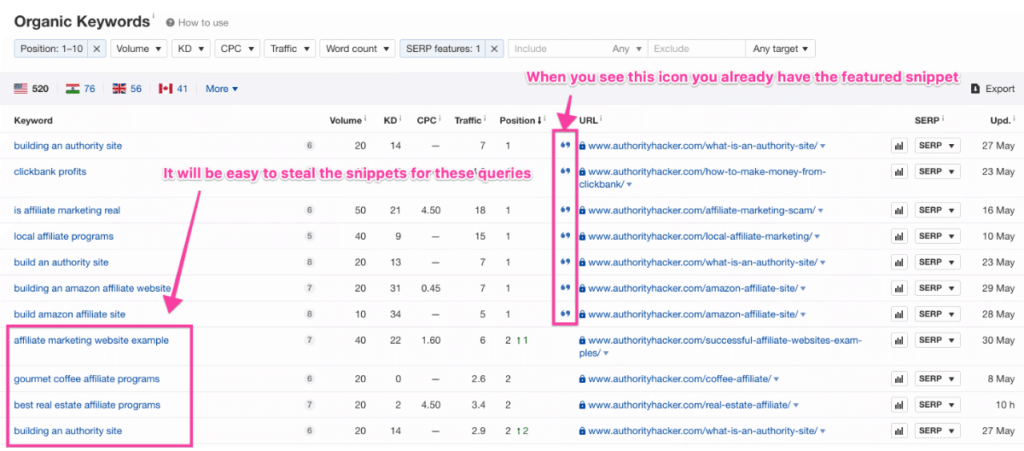The width and height of the screenshot is (1024, 451).
Task: Remove the SERP features filter
Action: pos(494,48)
